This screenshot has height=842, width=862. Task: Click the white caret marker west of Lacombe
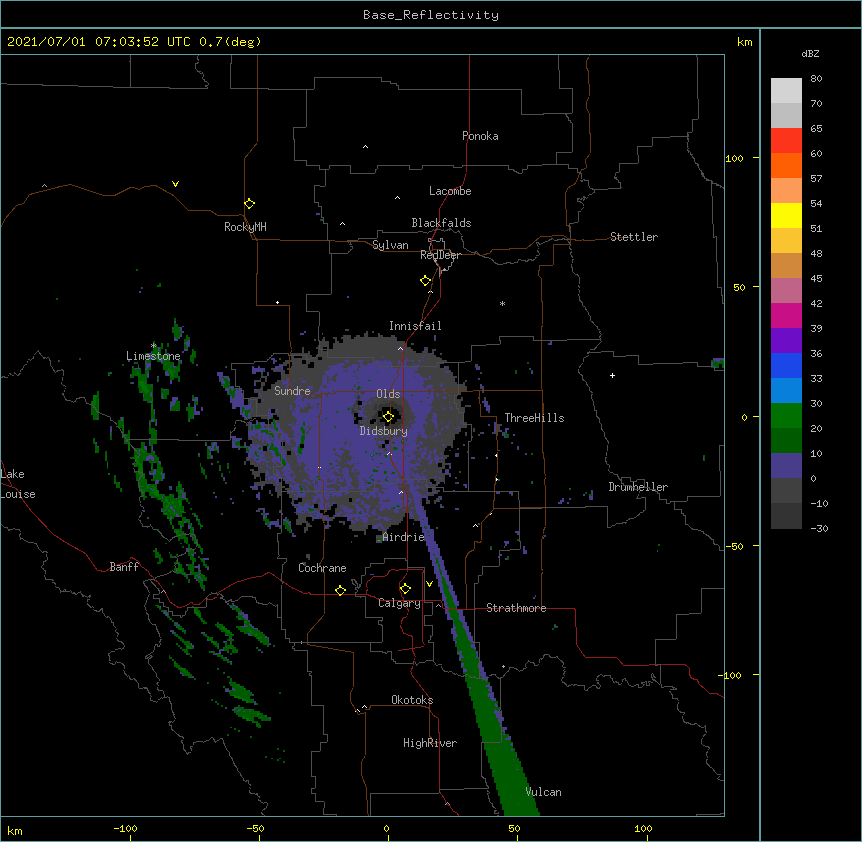pyautogui.click(x=397, y=198)
